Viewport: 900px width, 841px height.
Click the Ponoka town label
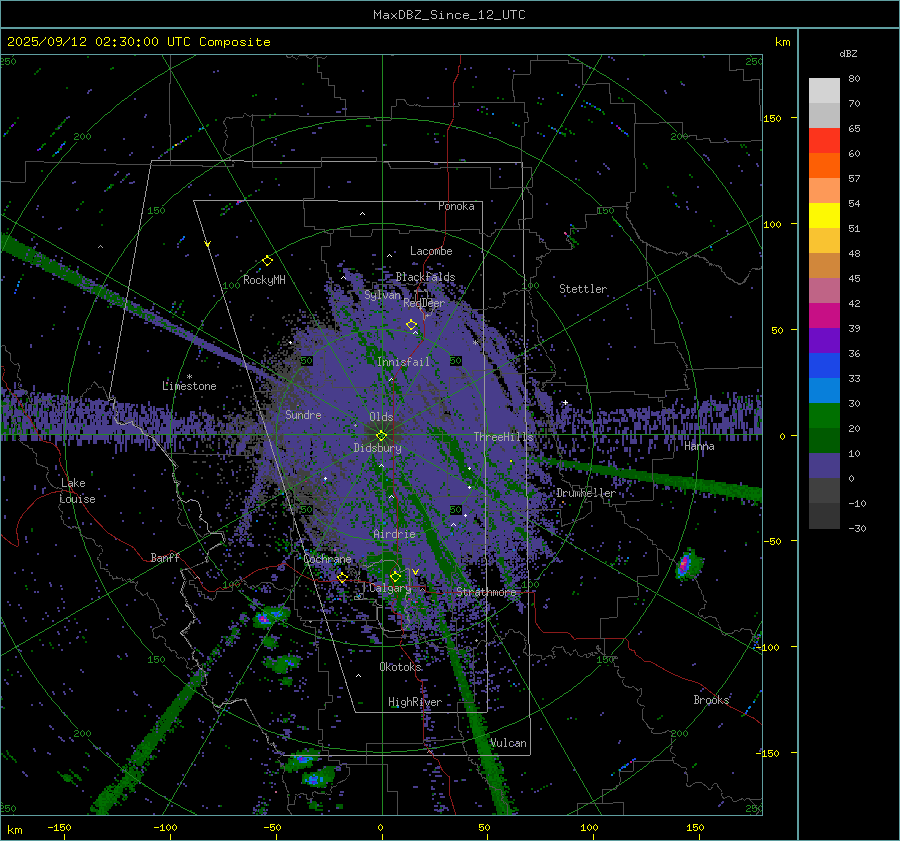(x=456, y=206)
